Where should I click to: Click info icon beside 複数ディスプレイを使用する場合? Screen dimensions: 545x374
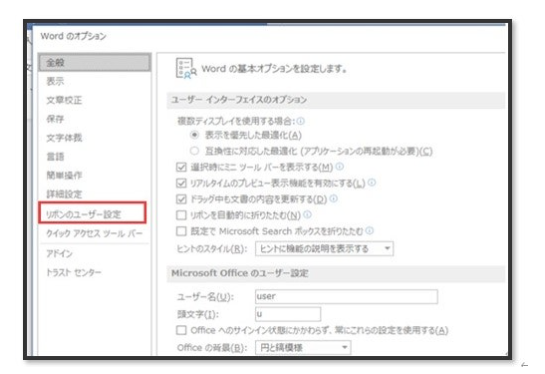click(x=301, y=121)
